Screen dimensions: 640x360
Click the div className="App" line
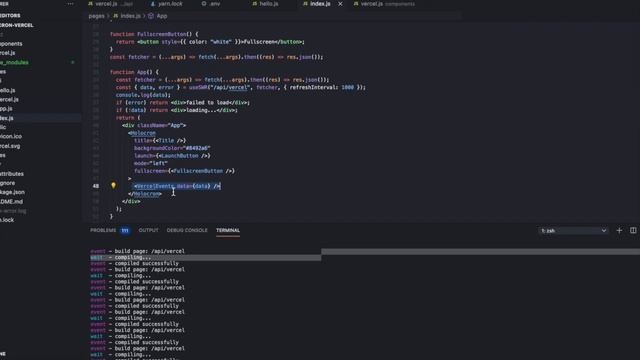154,125
